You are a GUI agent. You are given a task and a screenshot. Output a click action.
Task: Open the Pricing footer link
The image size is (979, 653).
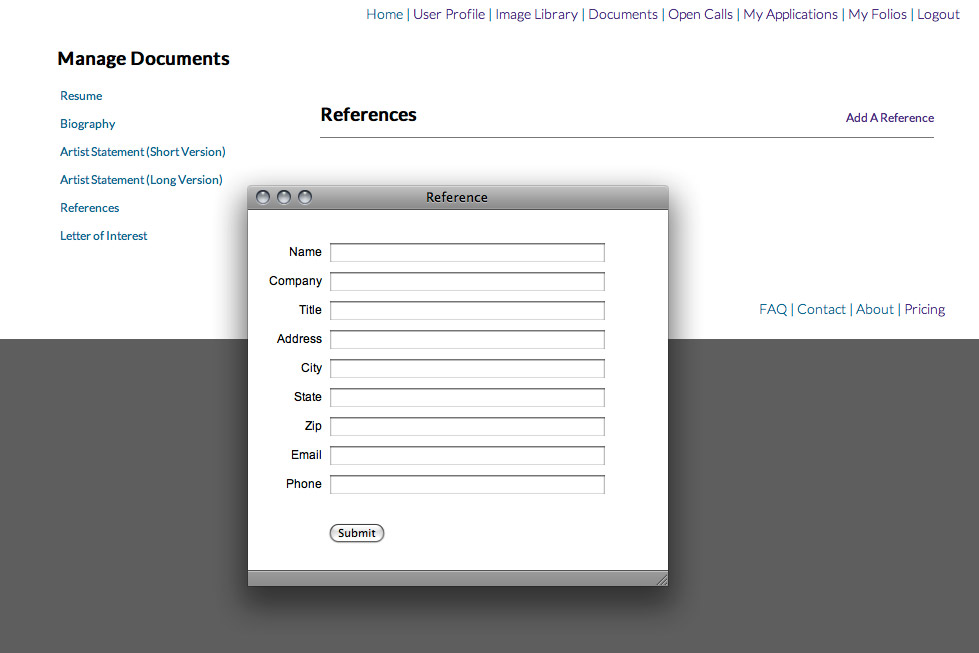tap(925, 310)
